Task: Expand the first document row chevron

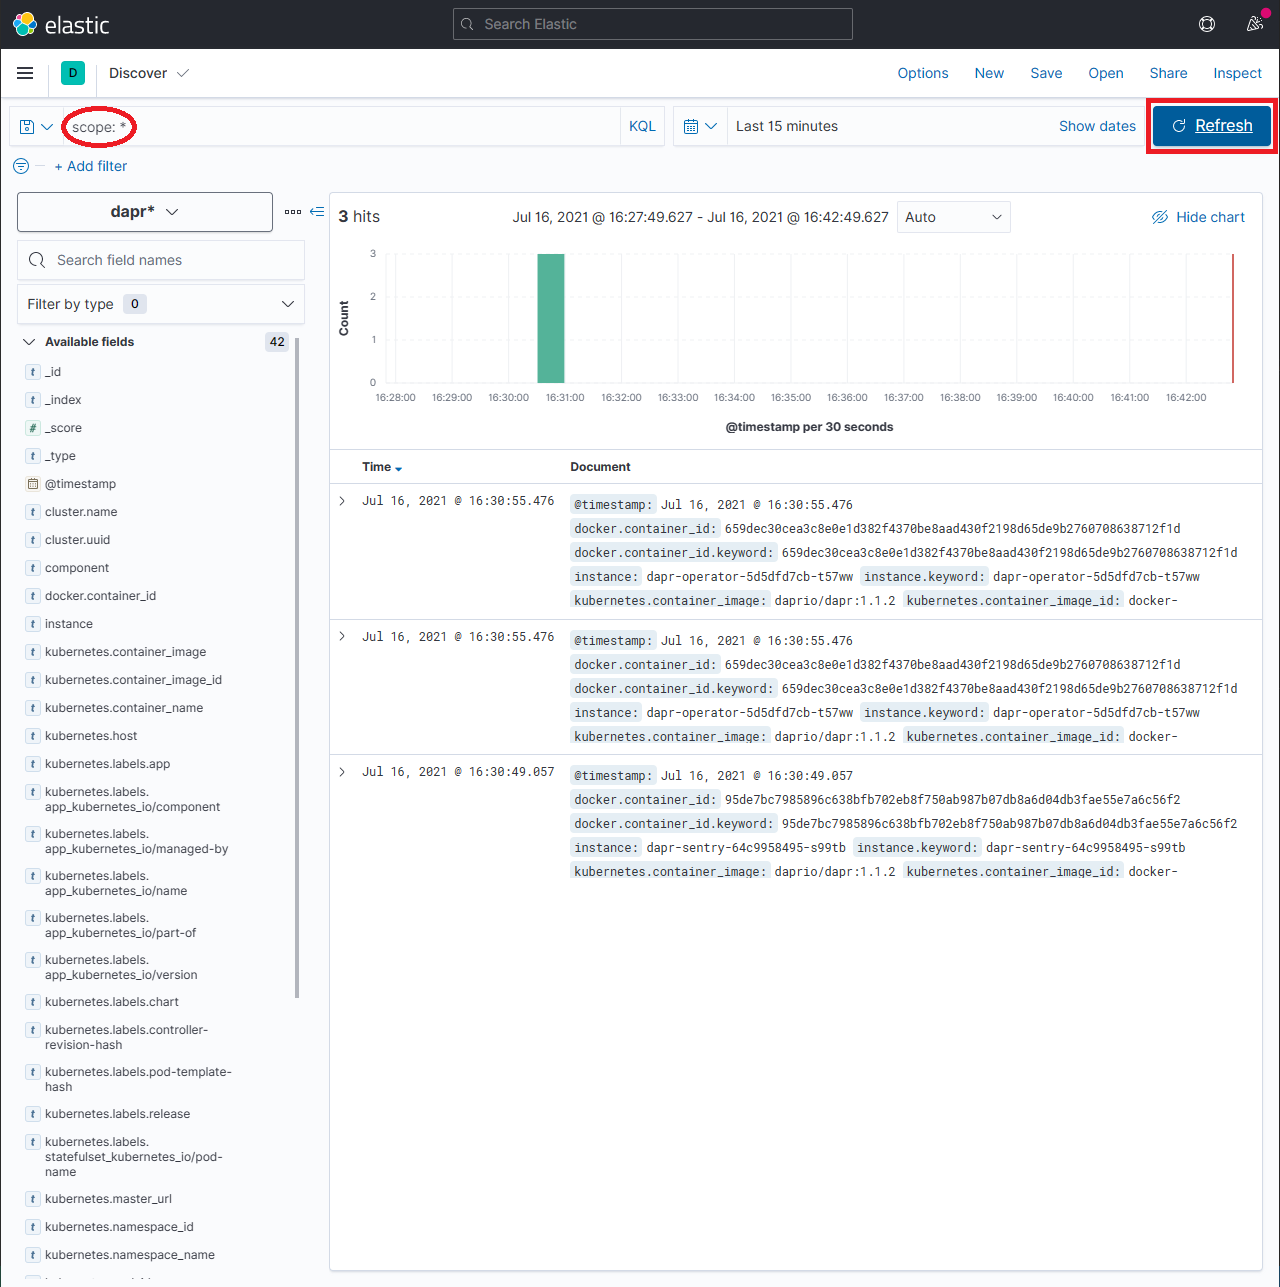Action: tap(341, 501)
